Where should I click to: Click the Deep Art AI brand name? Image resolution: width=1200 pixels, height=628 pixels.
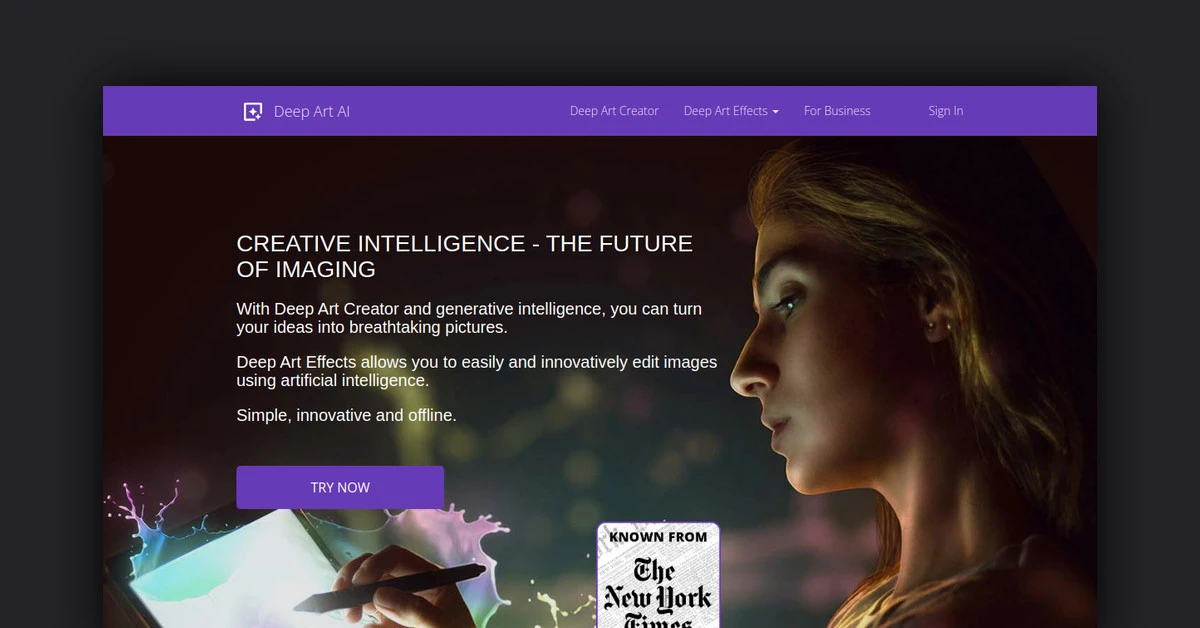(x=312, y=111)
